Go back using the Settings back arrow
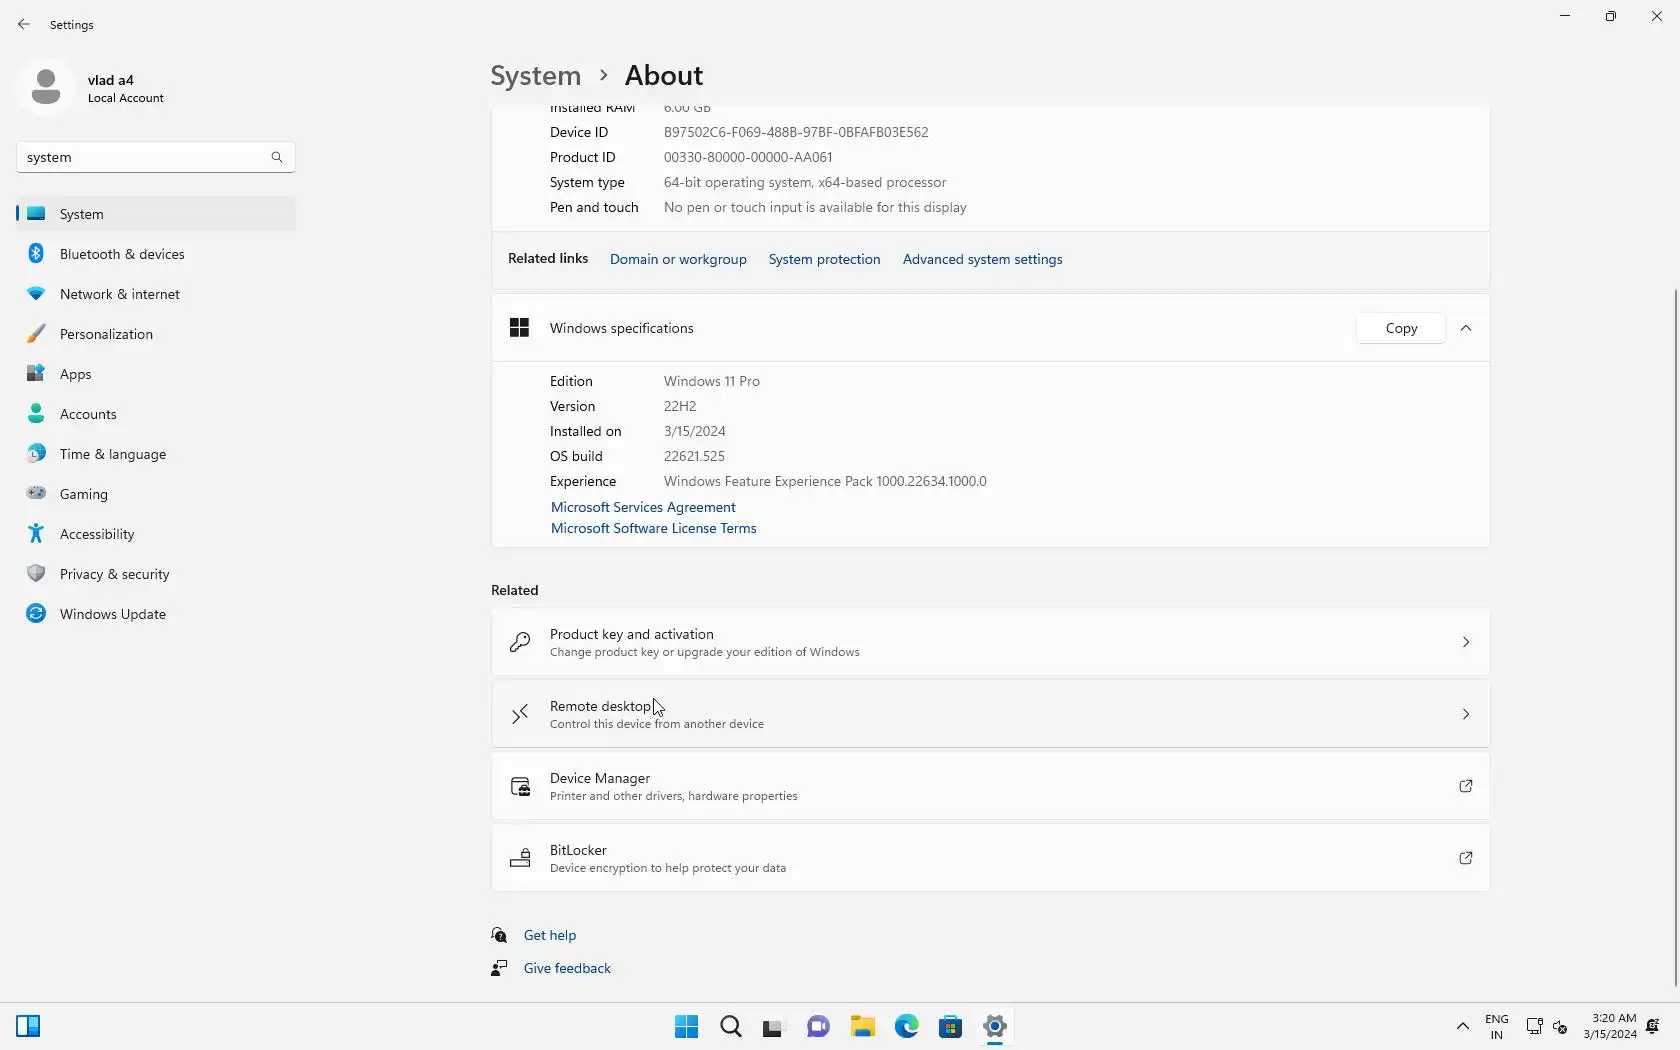1680x1050 pixels. (x=24, y=24)
